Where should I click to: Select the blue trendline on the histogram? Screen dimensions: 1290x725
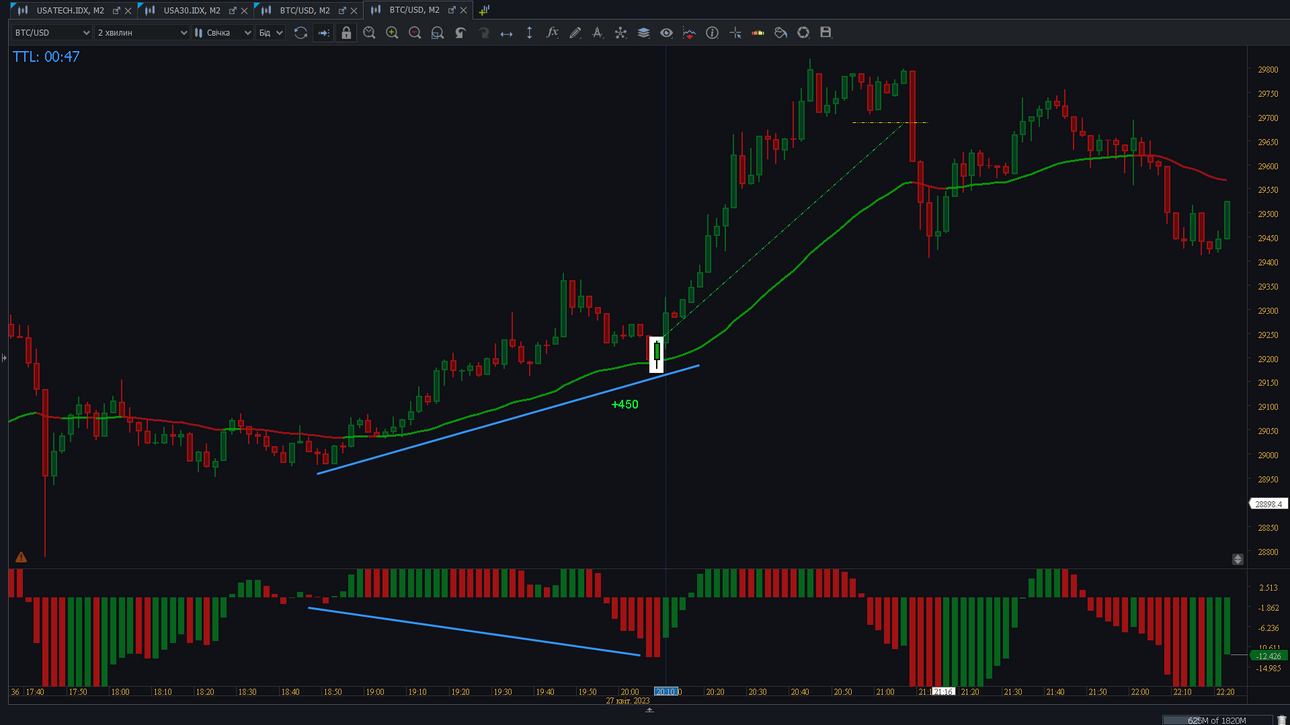point(474,632)
